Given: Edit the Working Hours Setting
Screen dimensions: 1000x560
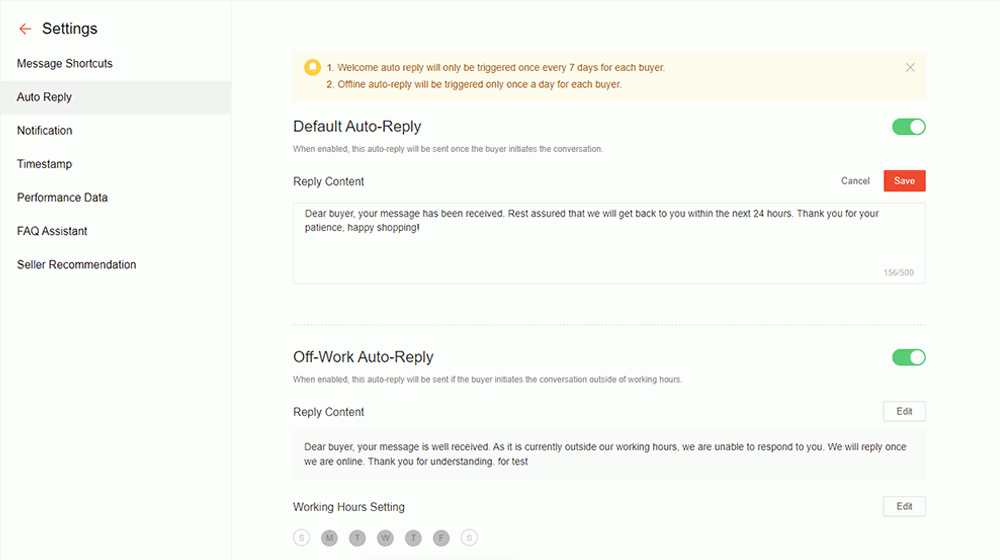Looking at the screenshot, I should click(x=904, y=506).
